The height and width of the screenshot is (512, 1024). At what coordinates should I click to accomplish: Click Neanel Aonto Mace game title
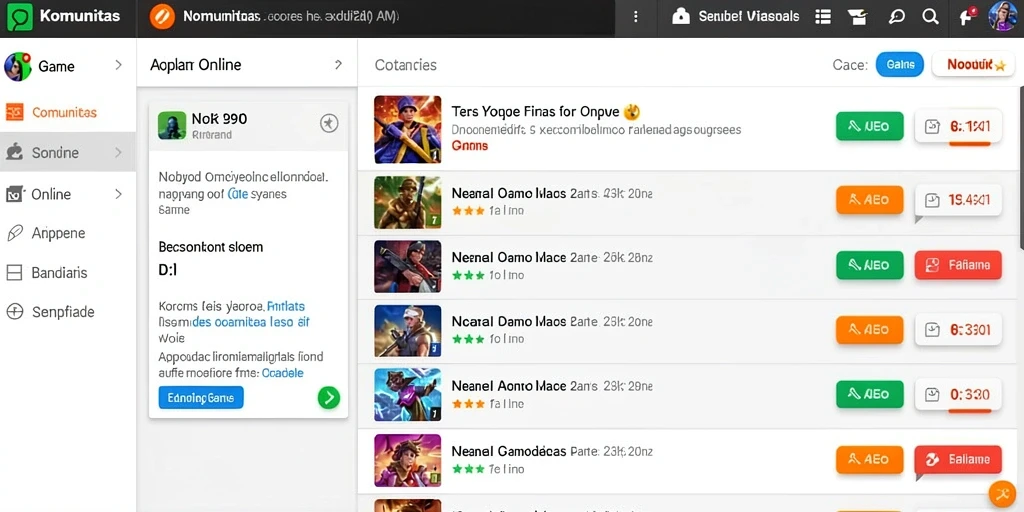pyautogui.click(x=509, y=386)
